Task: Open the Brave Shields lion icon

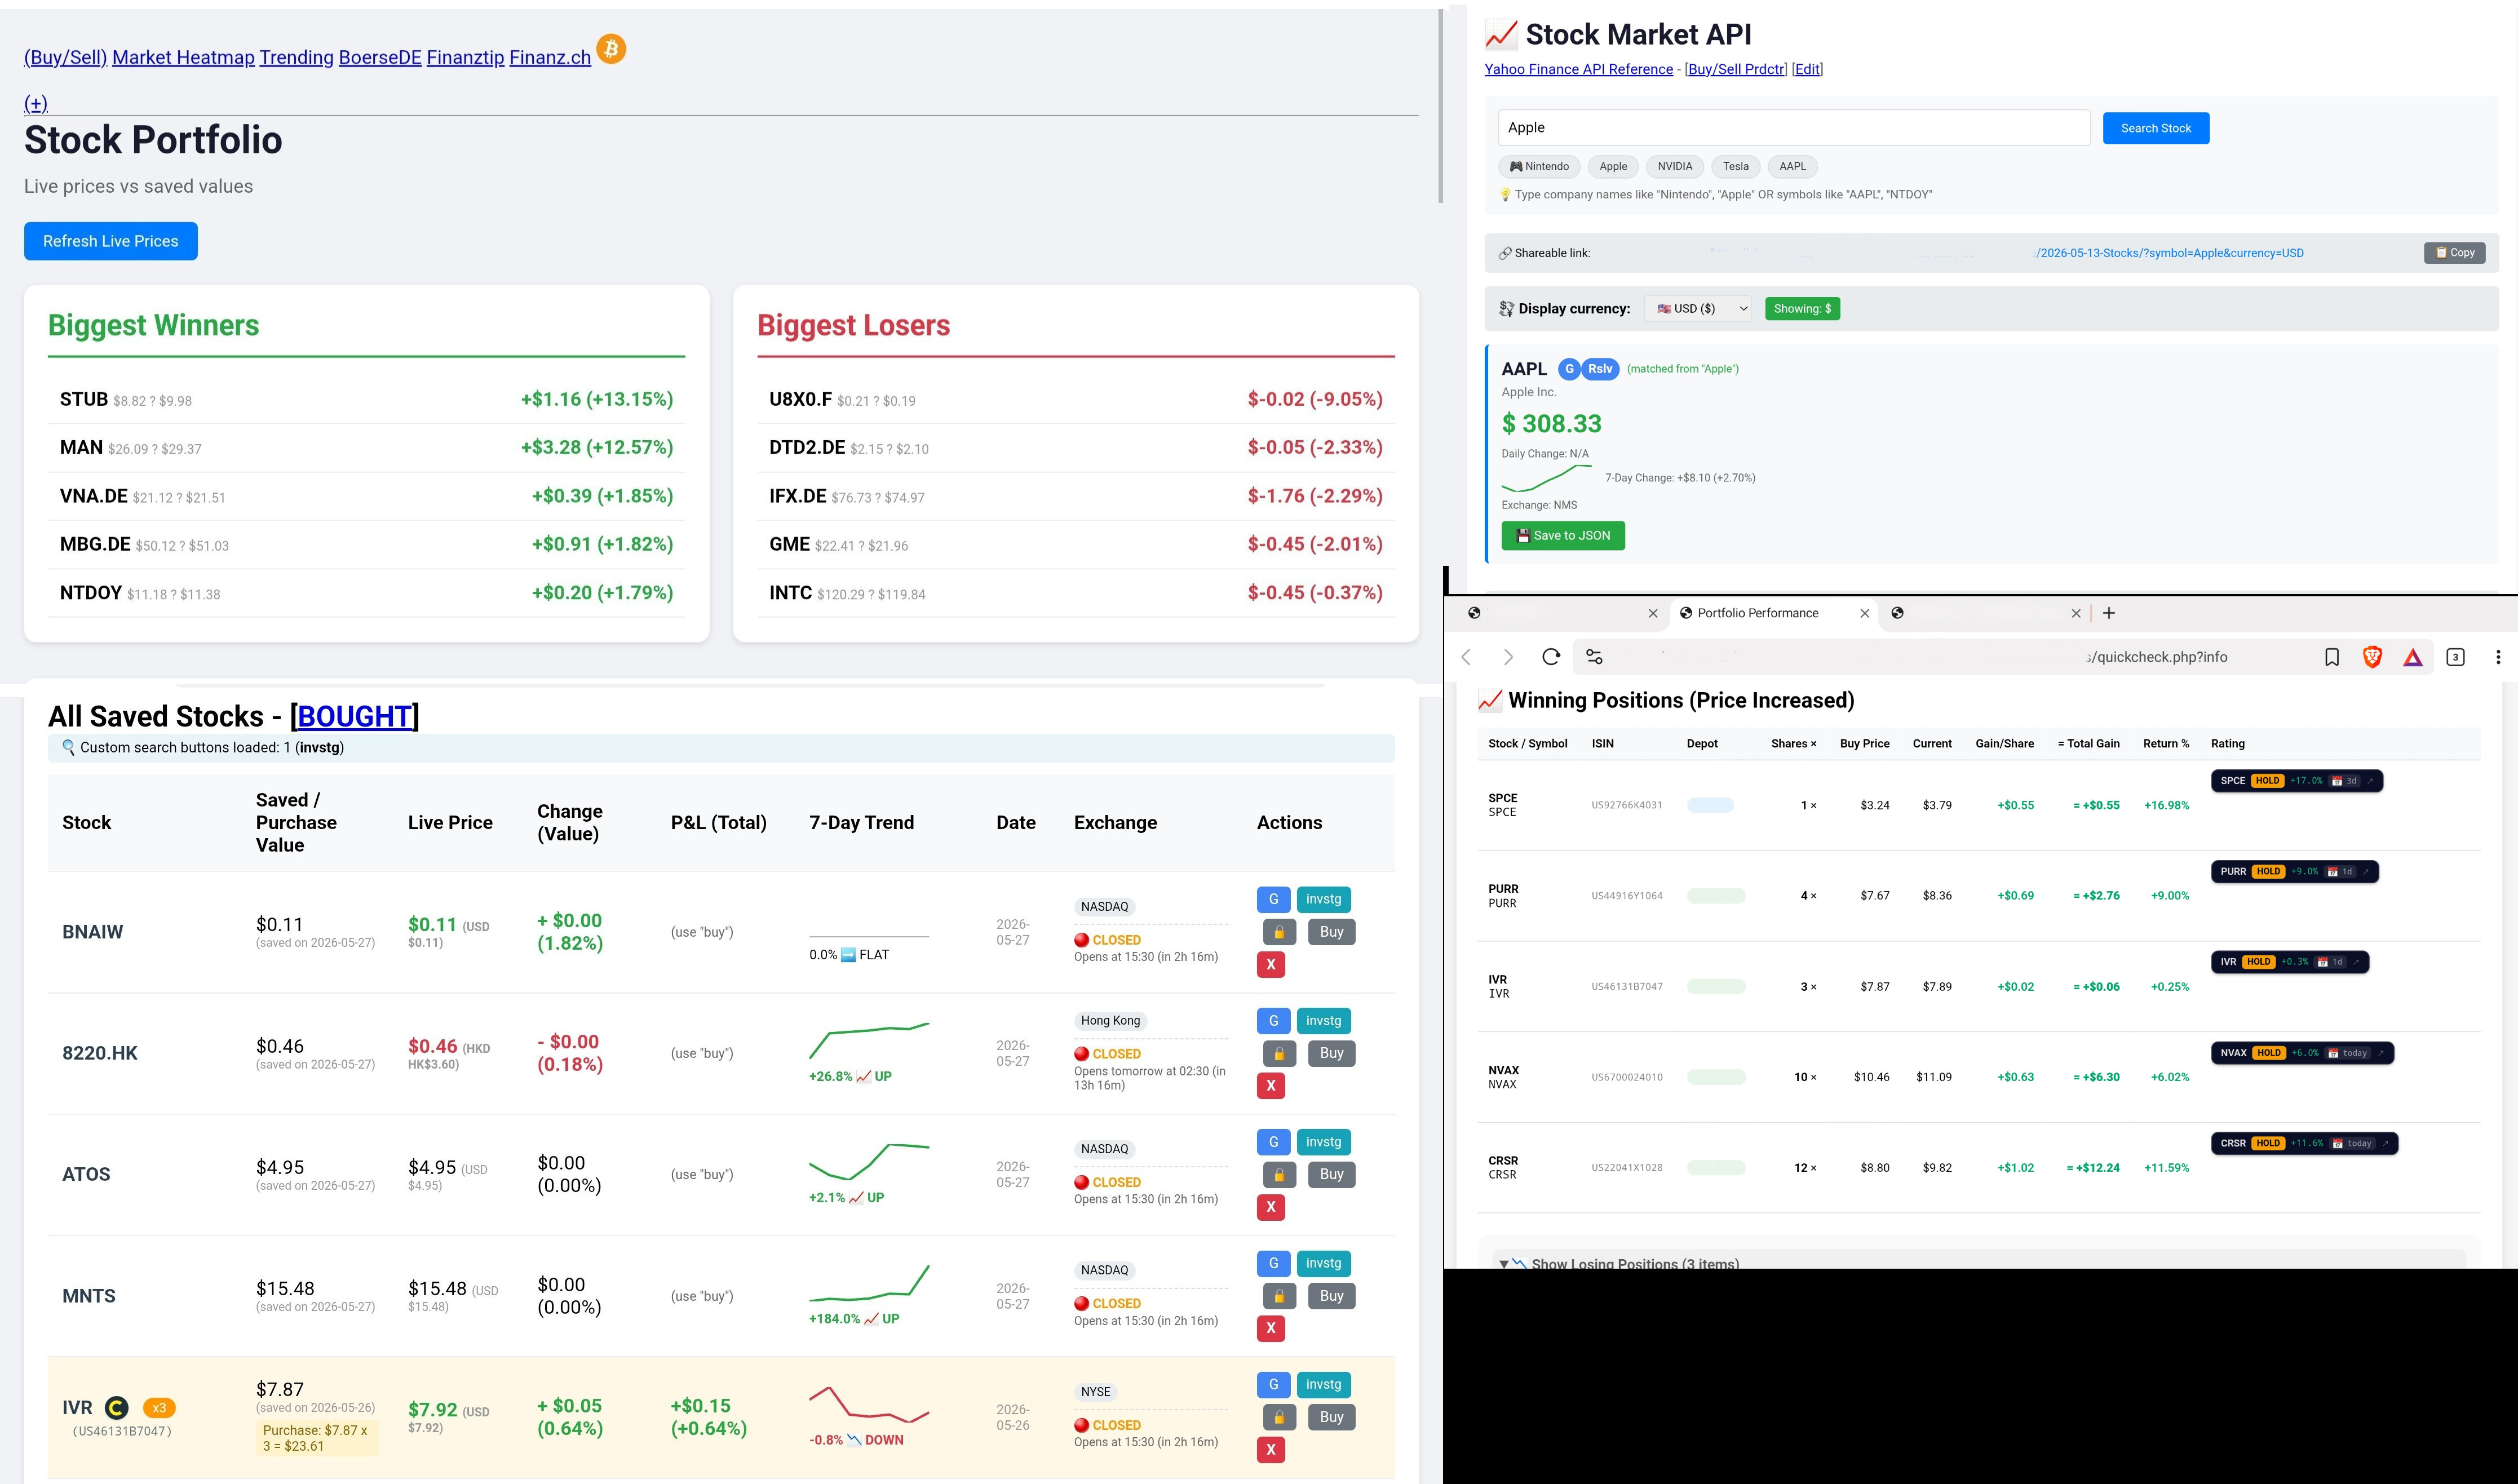Action: pyautogui.click(x=2372, y=657)
